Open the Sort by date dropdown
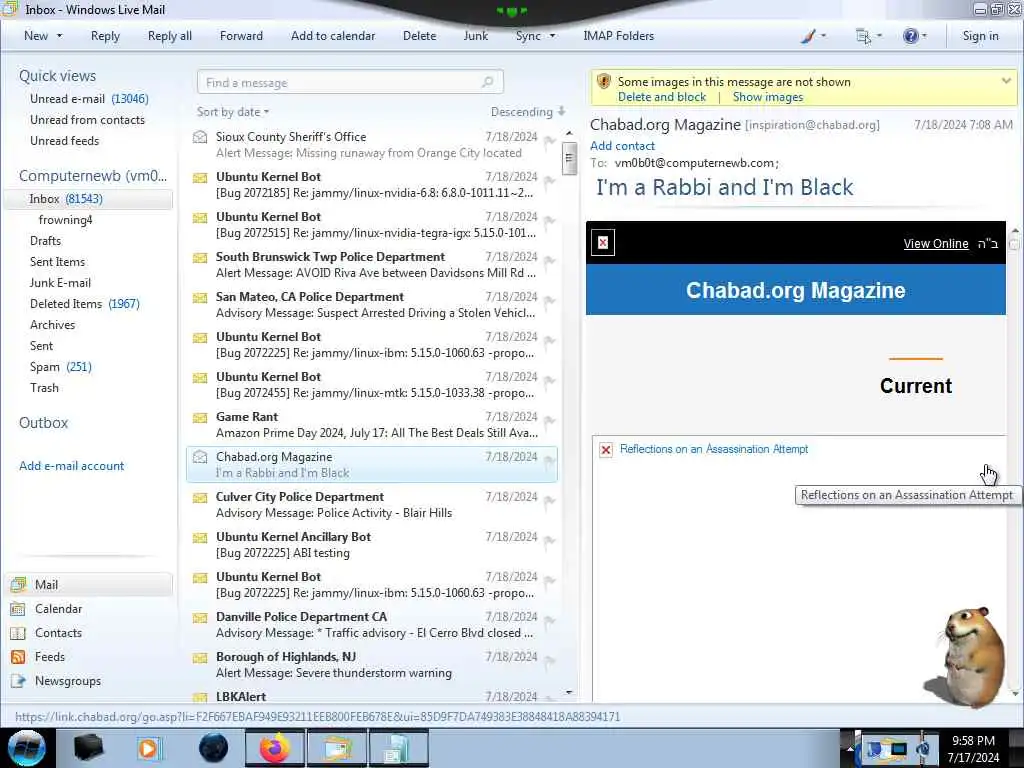 [233, 112]
